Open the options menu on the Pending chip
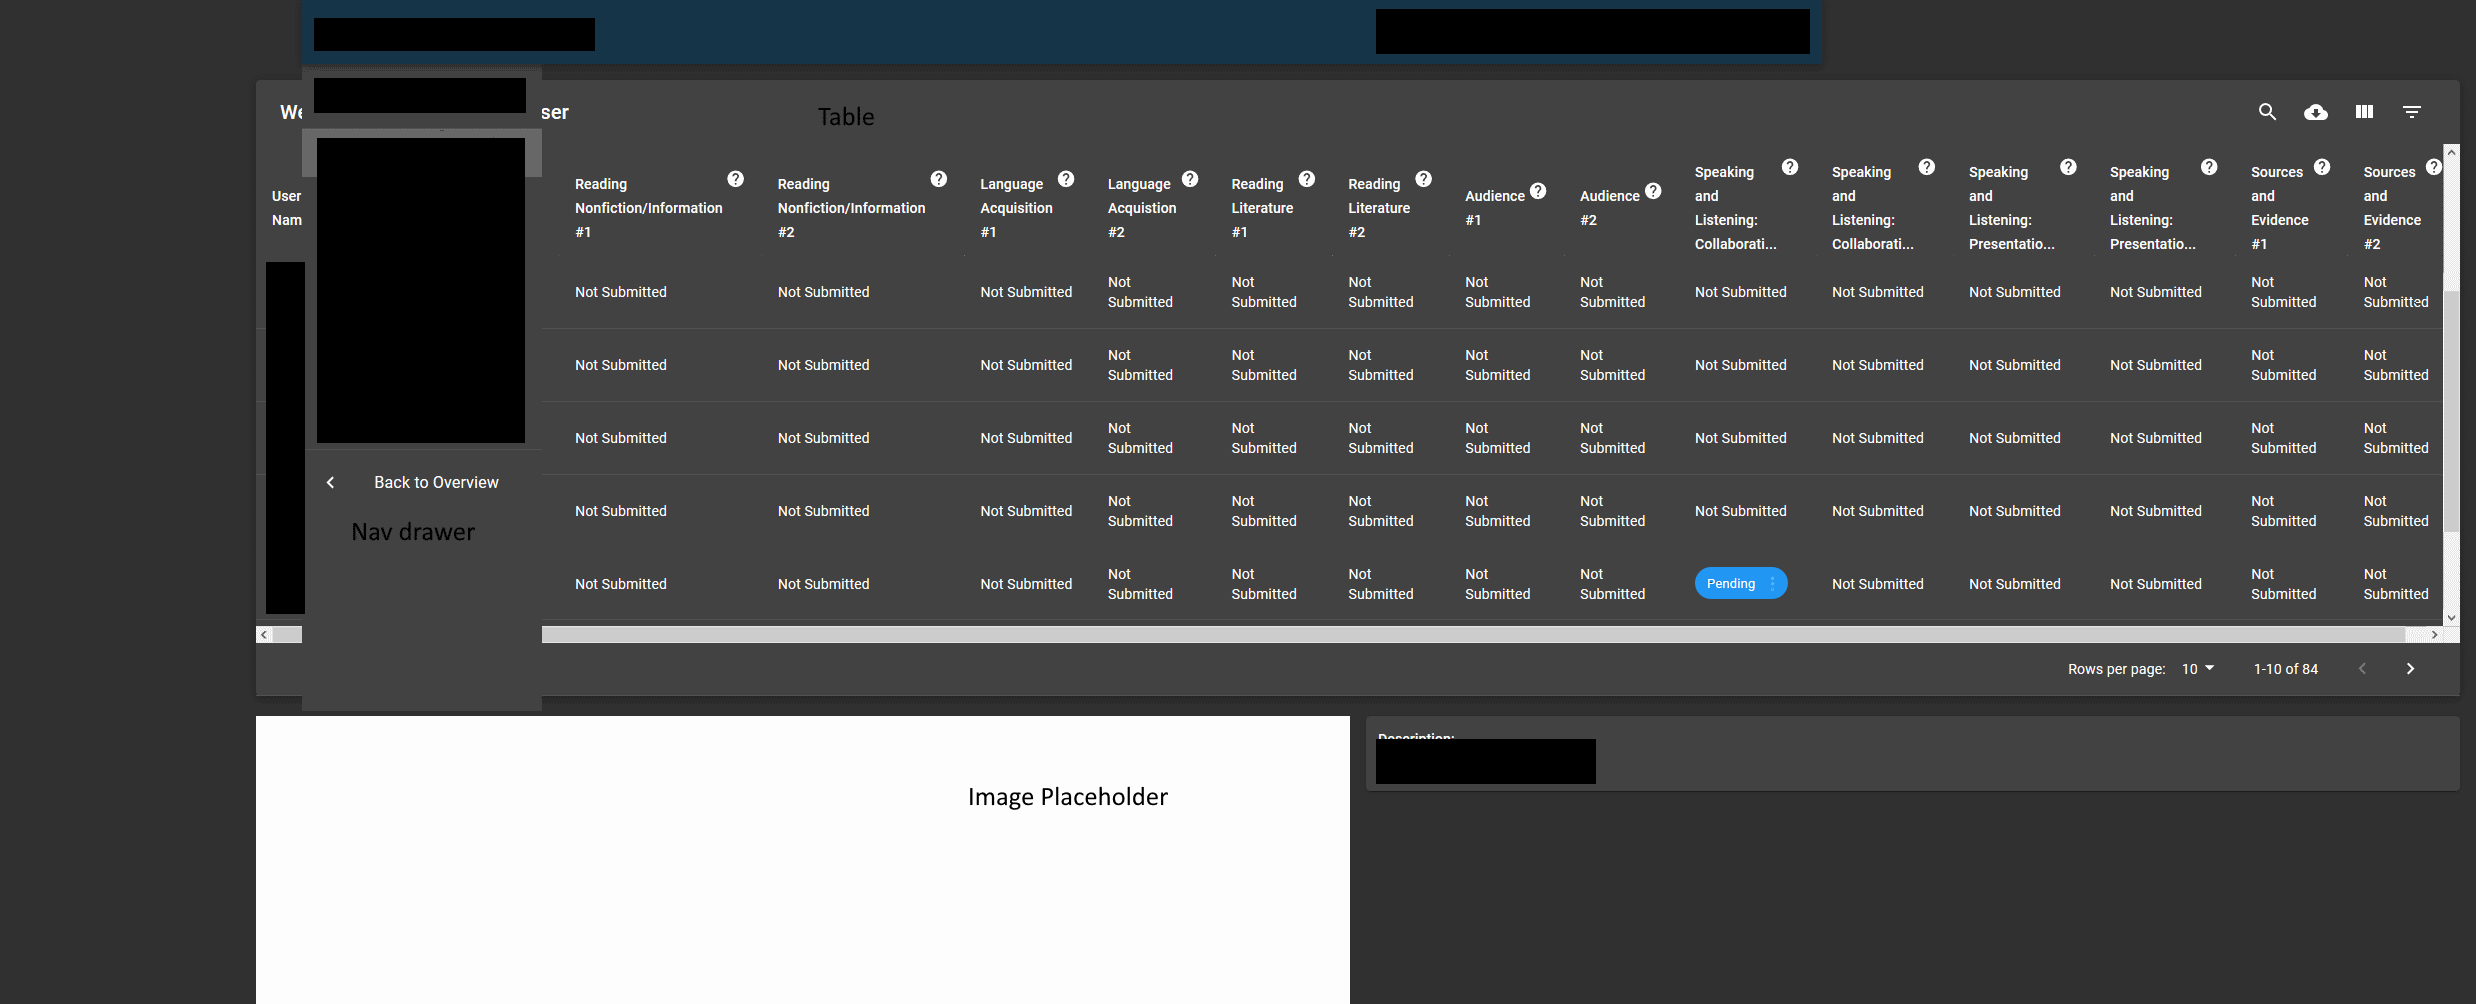 tap(1774, 583)
